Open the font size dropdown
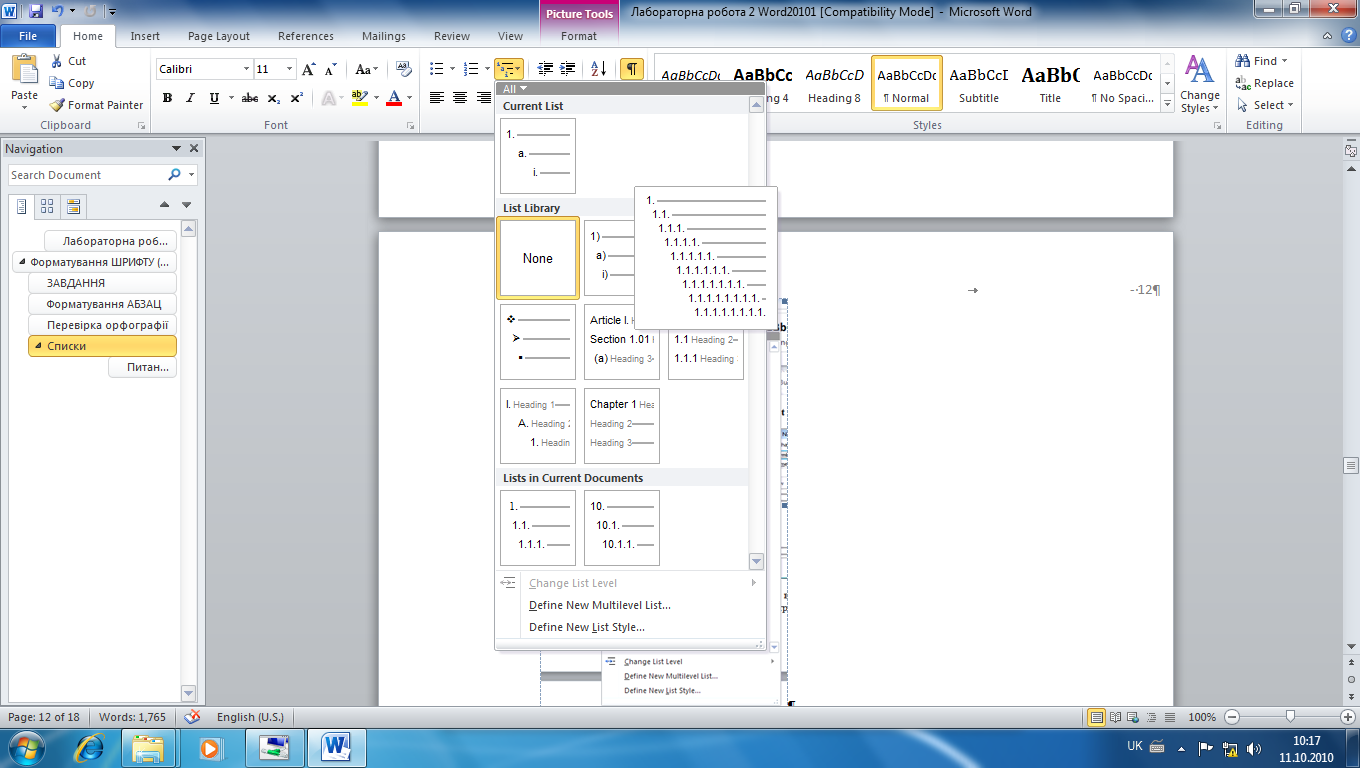 coord(290,69)
